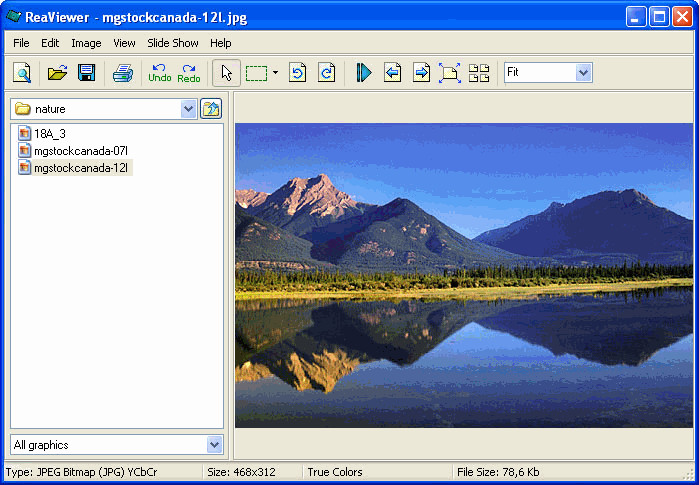
Task: Select file mgstockcanada-12l
Action: 81,168
